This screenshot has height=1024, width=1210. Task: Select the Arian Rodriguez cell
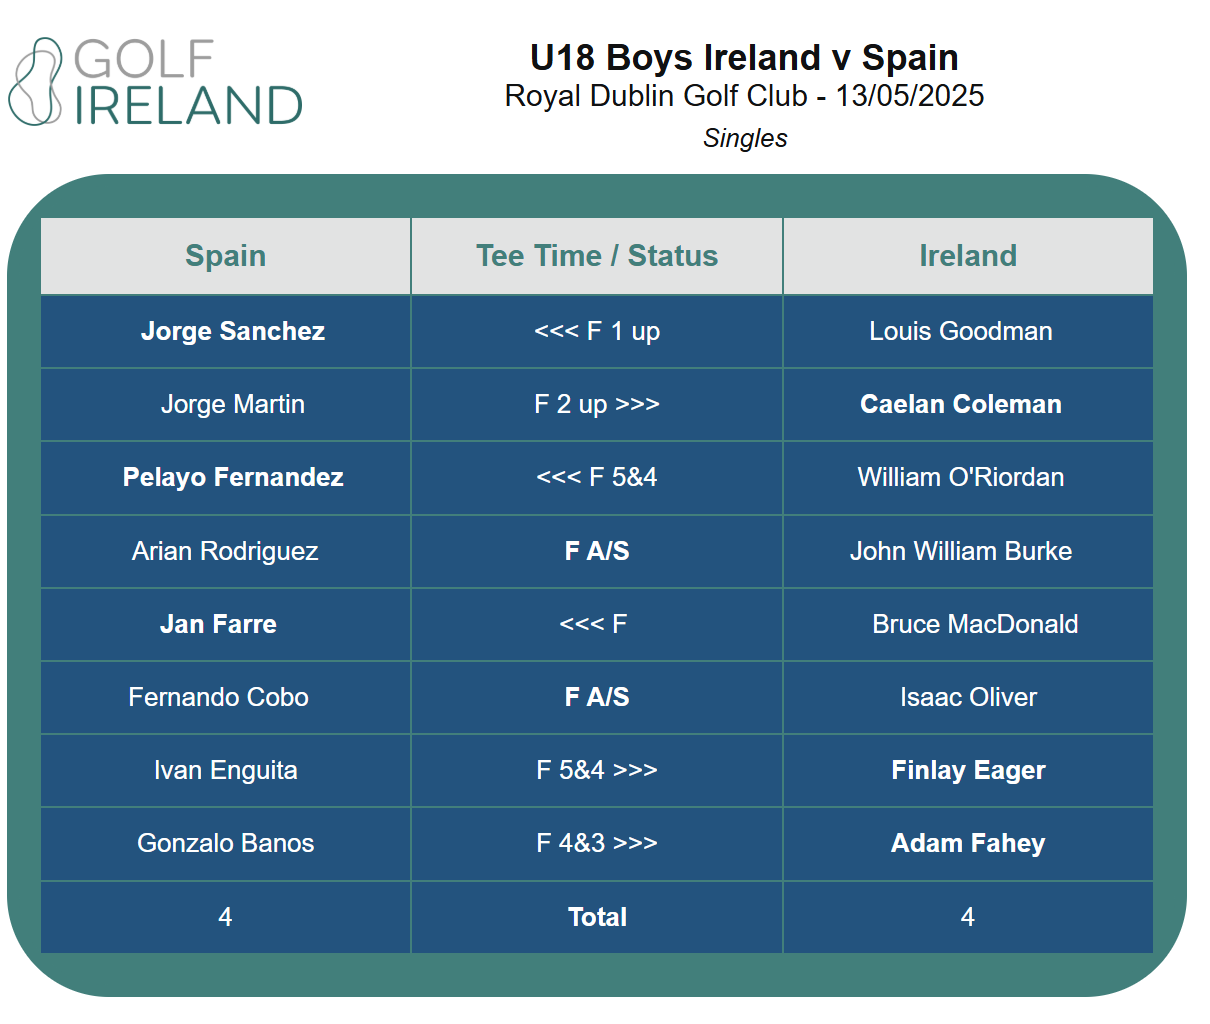pyautogui.click(x=225, y=551)
